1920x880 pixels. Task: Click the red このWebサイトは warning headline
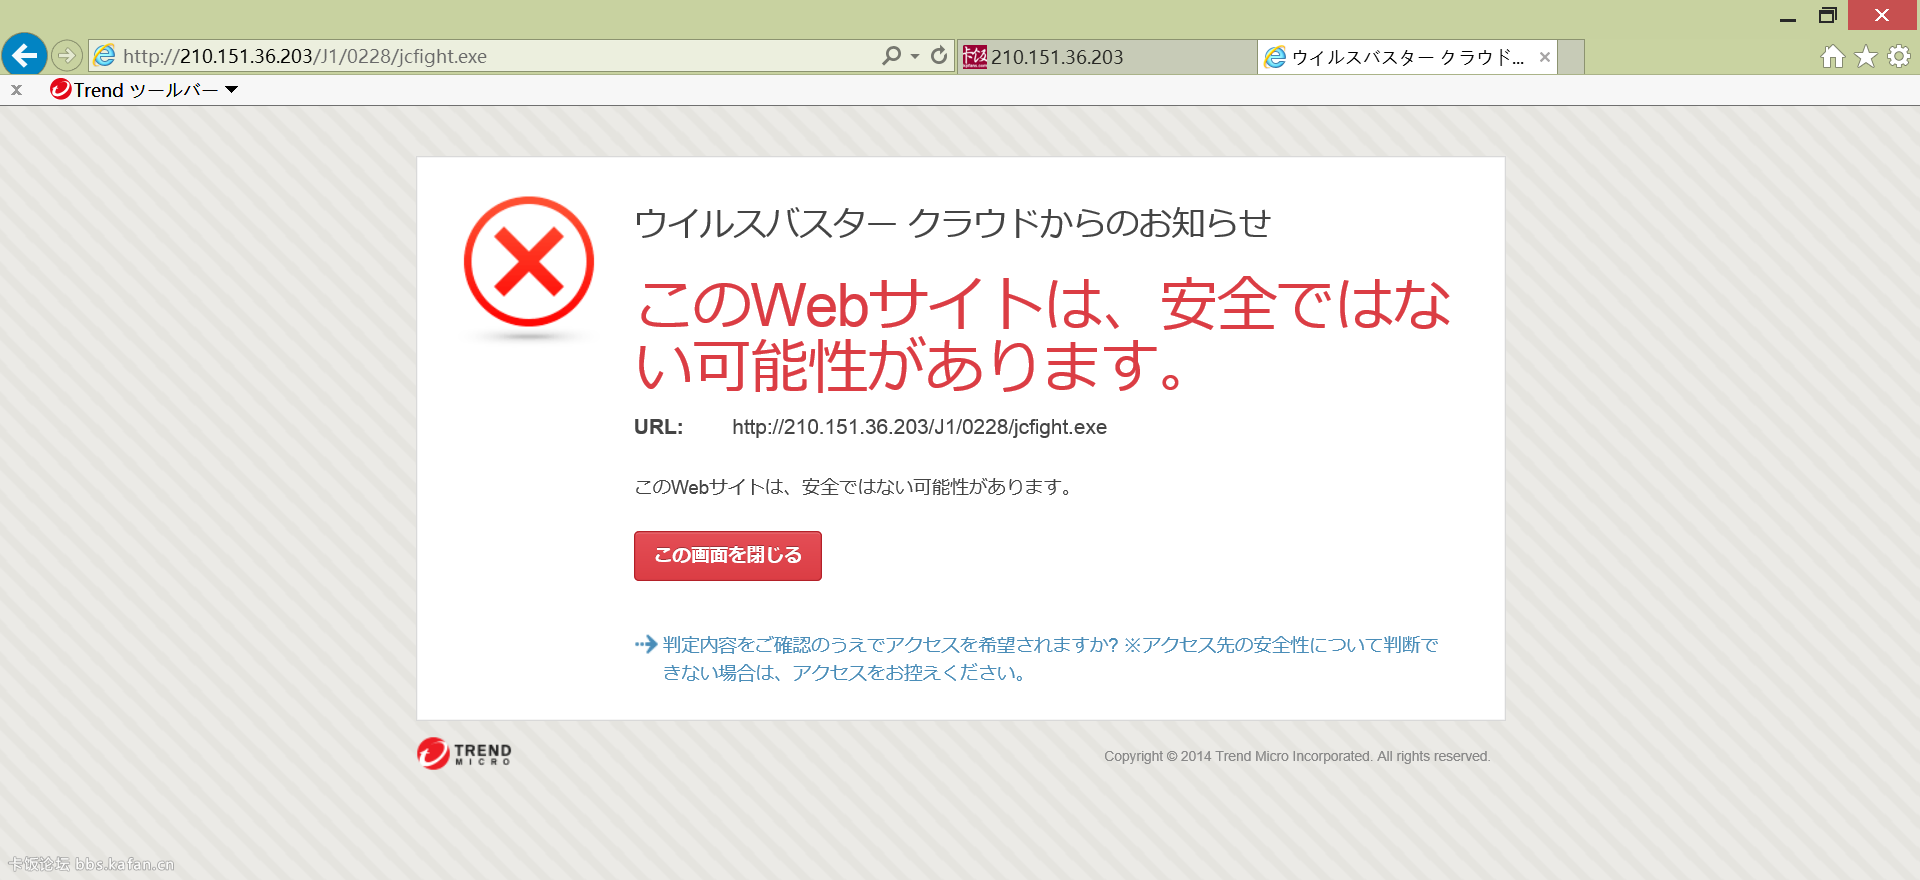1043,334
